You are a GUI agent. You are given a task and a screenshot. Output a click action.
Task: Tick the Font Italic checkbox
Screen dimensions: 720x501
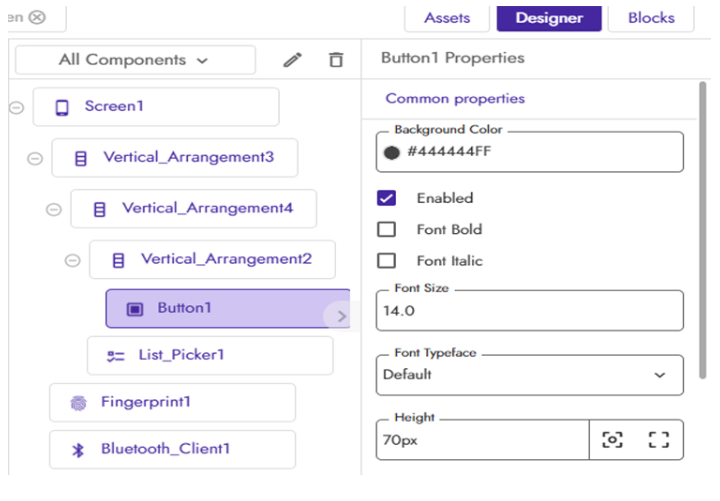pos(386,261)
